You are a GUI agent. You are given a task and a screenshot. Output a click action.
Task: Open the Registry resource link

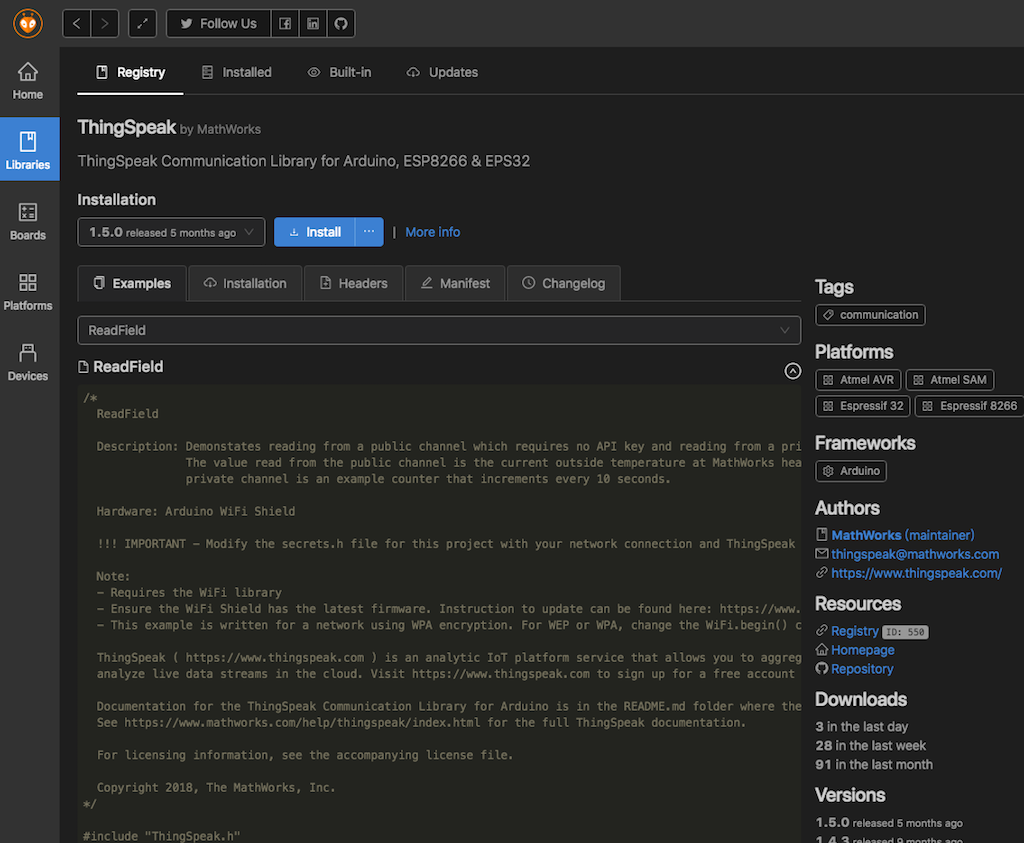tap(854, 631)
